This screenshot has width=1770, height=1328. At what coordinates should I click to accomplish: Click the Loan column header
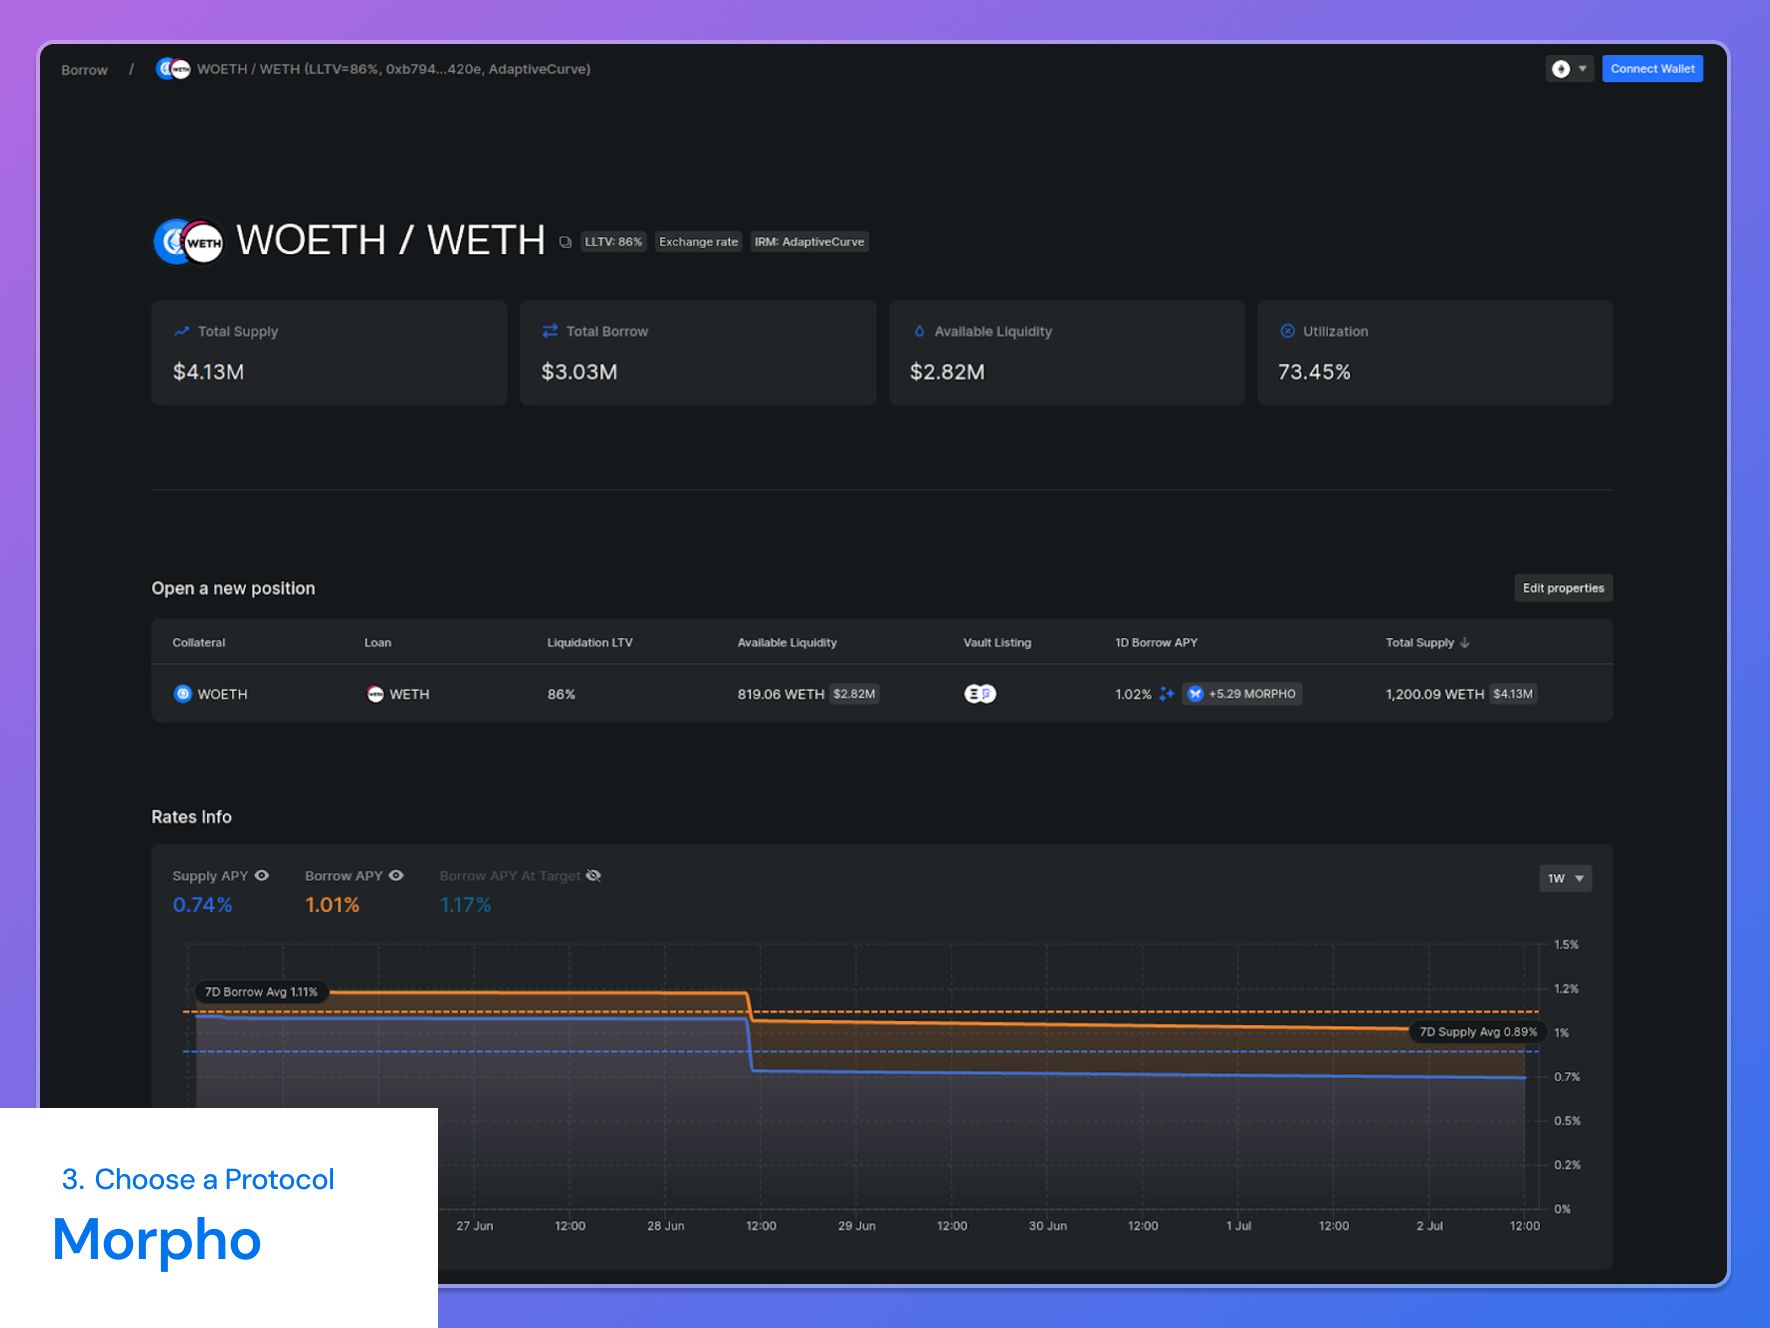point(378,643)
